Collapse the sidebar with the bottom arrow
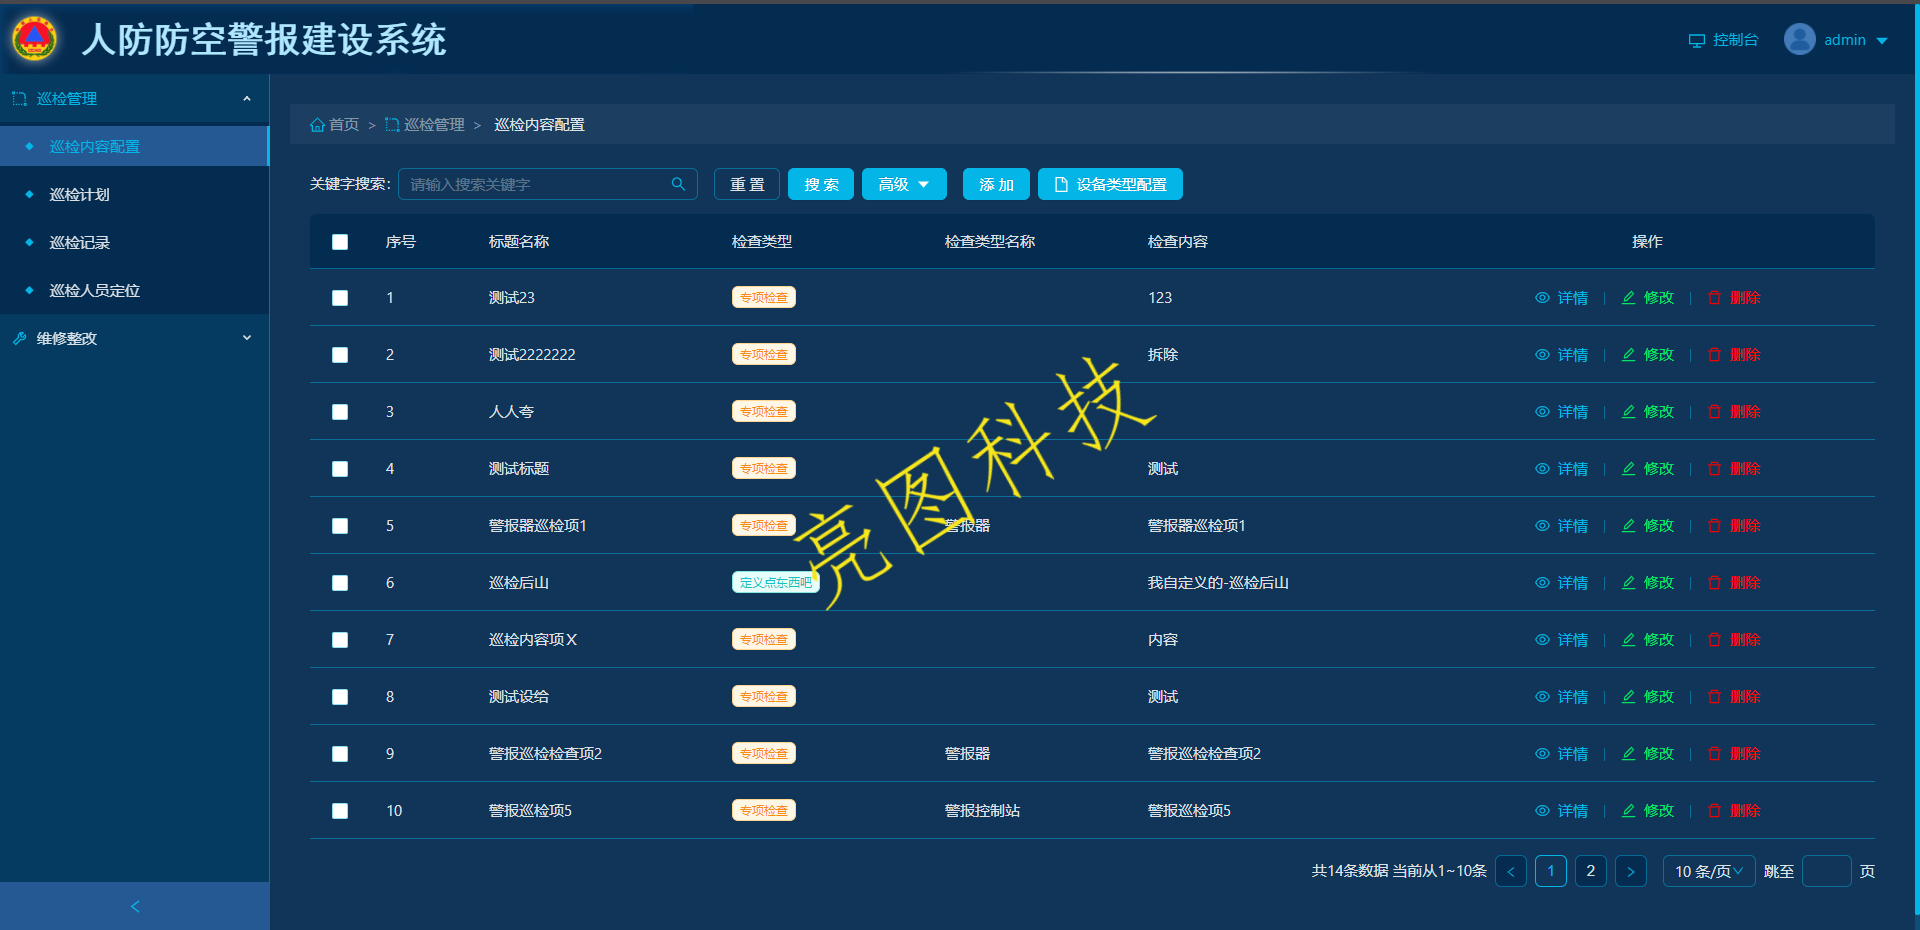 pyautogui.click(x=135, y=906)
